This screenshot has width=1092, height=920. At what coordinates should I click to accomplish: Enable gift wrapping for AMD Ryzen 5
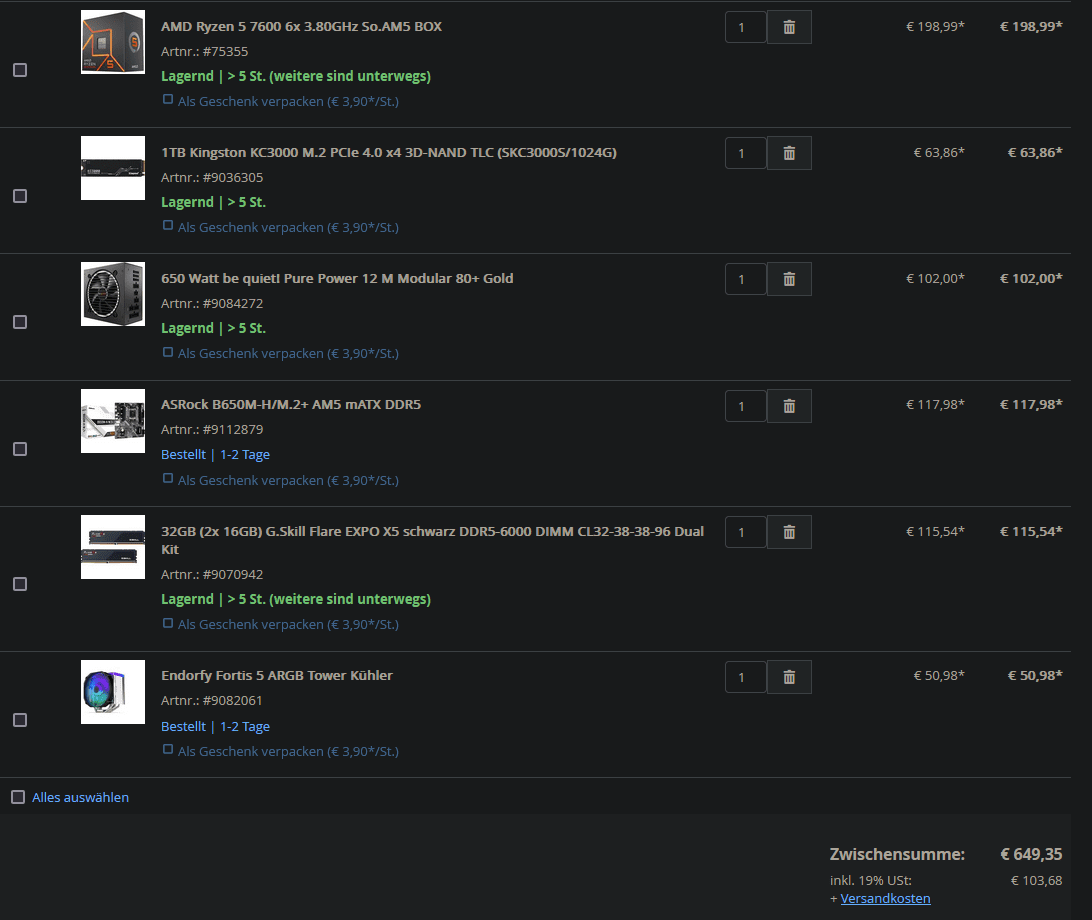click(168, 100)
